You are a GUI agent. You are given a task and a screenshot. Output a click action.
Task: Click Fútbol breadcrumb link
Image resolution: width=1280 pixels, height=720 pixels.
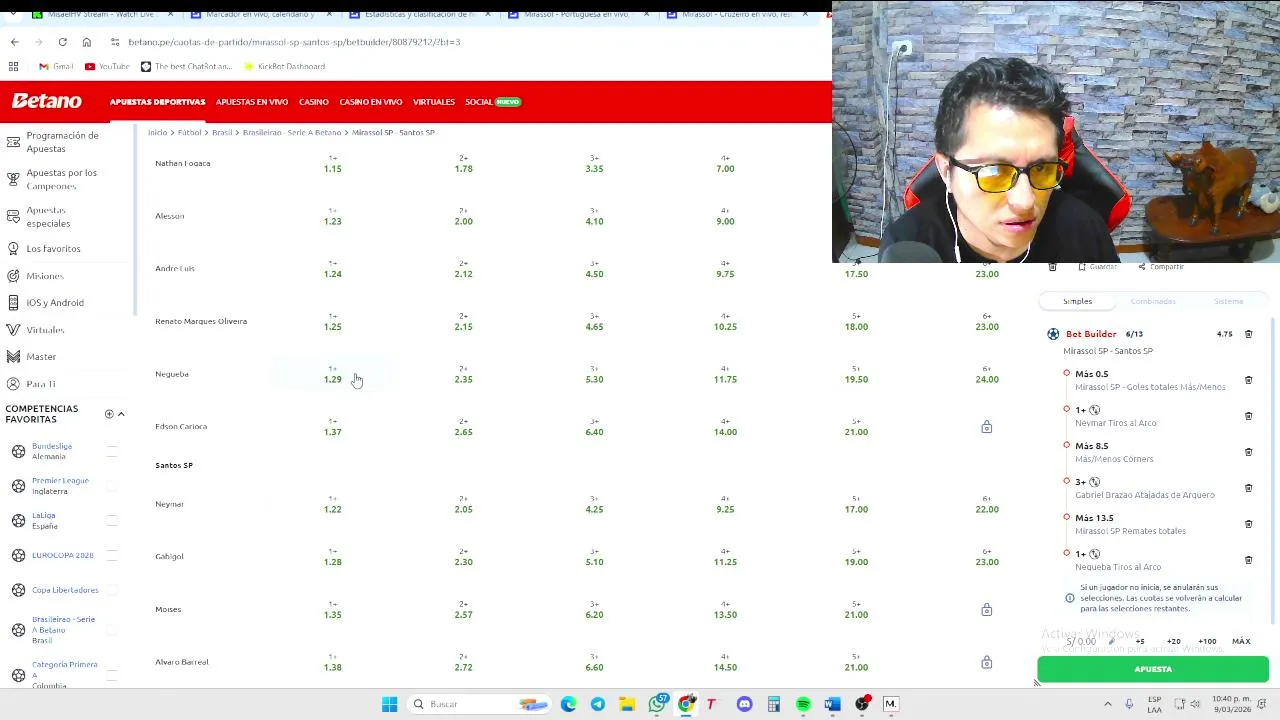click(190, 132)
